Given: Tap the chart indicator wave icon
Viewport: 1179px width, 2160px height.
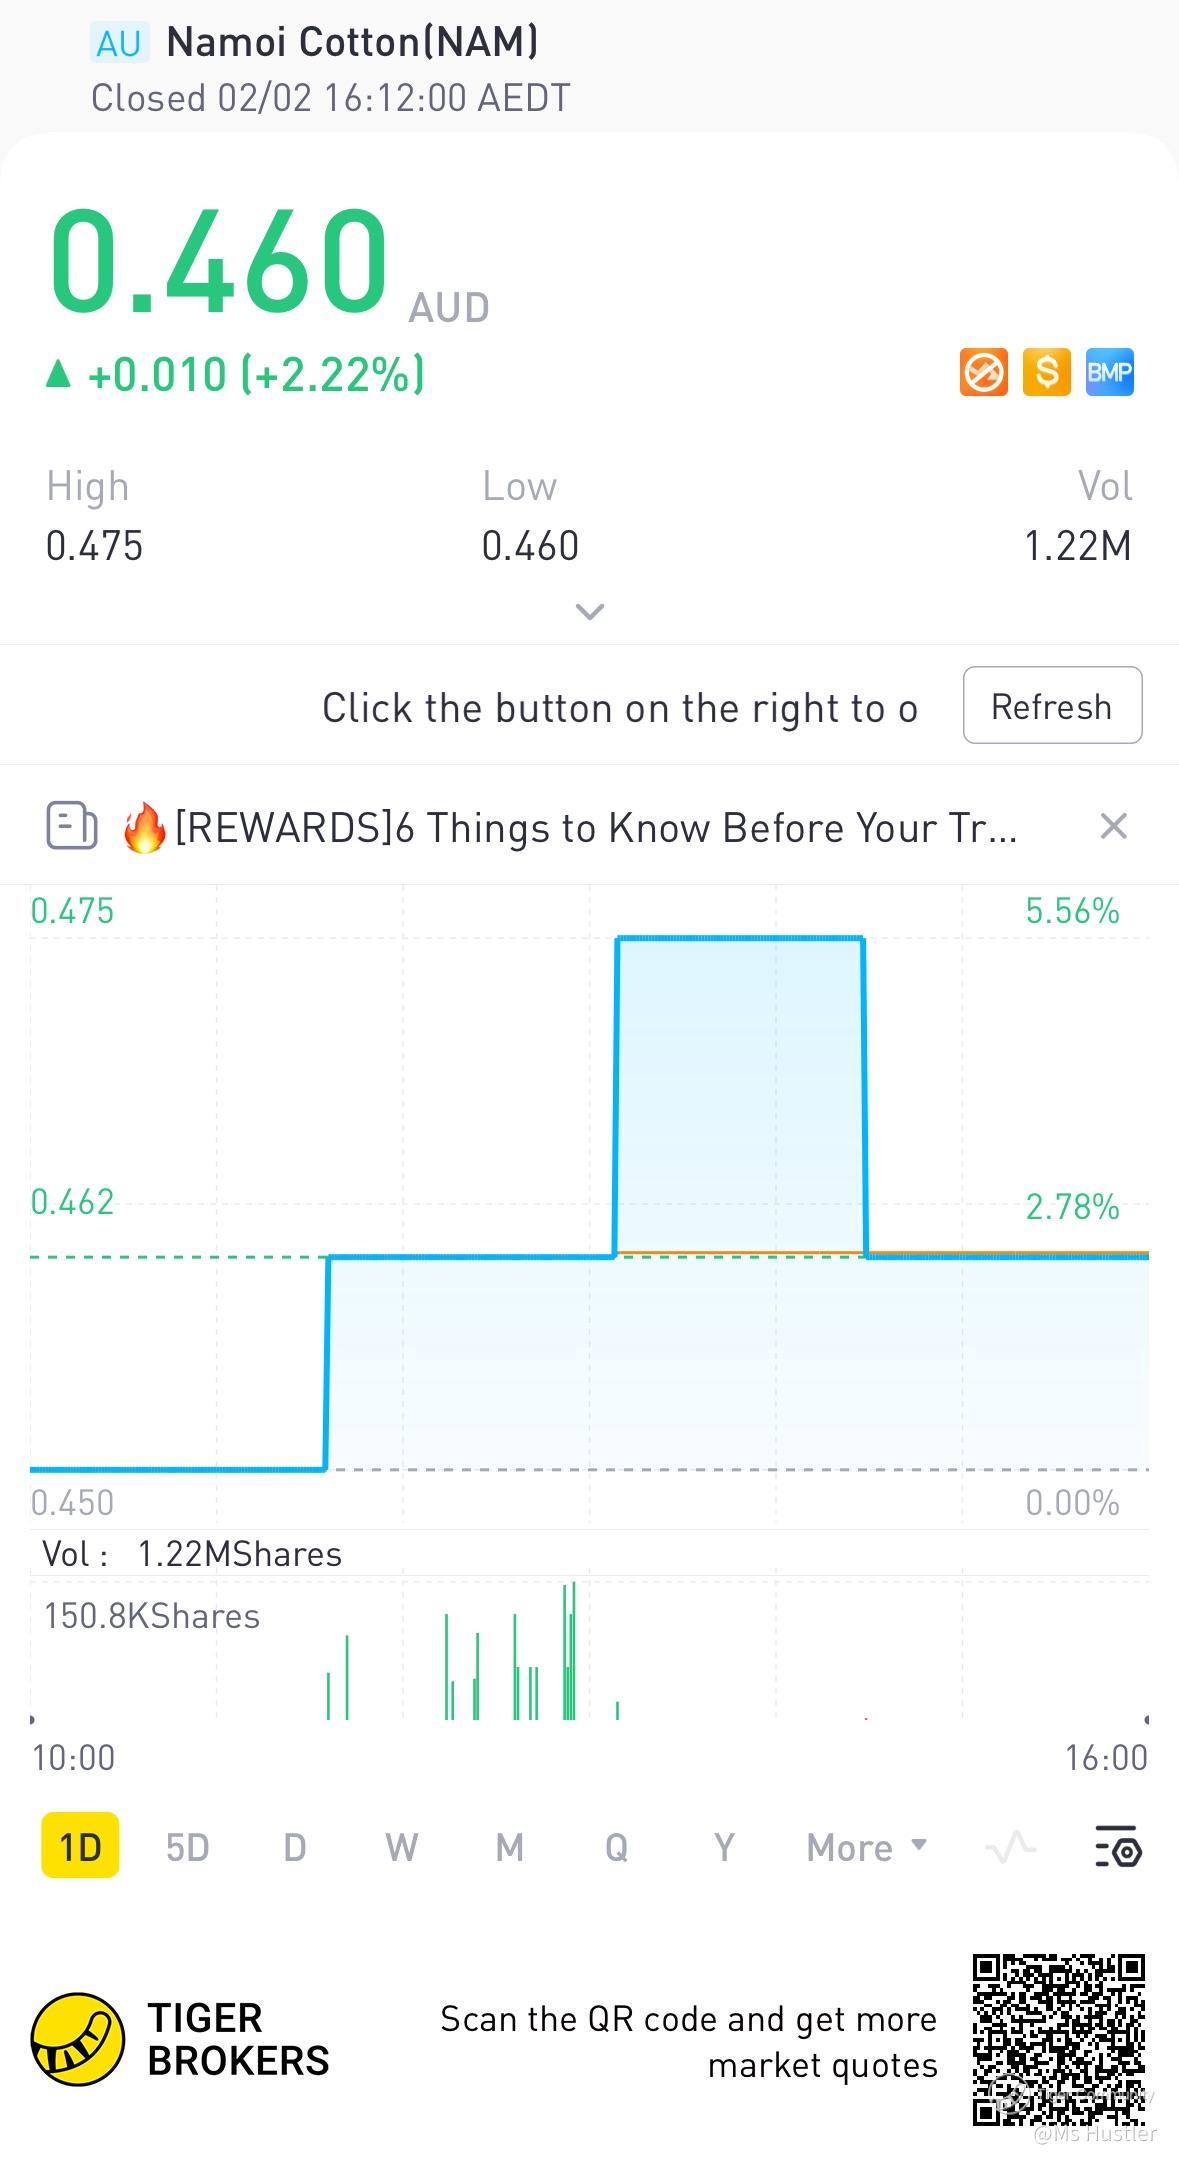Looking at the screenshot, I should tap(1010, 1847).
